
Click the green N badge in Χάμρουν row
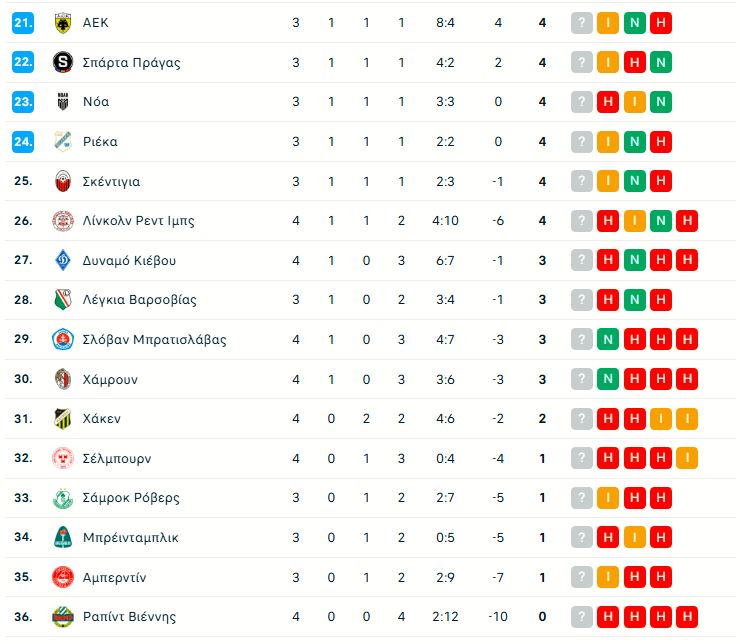[x=608, y=379]
